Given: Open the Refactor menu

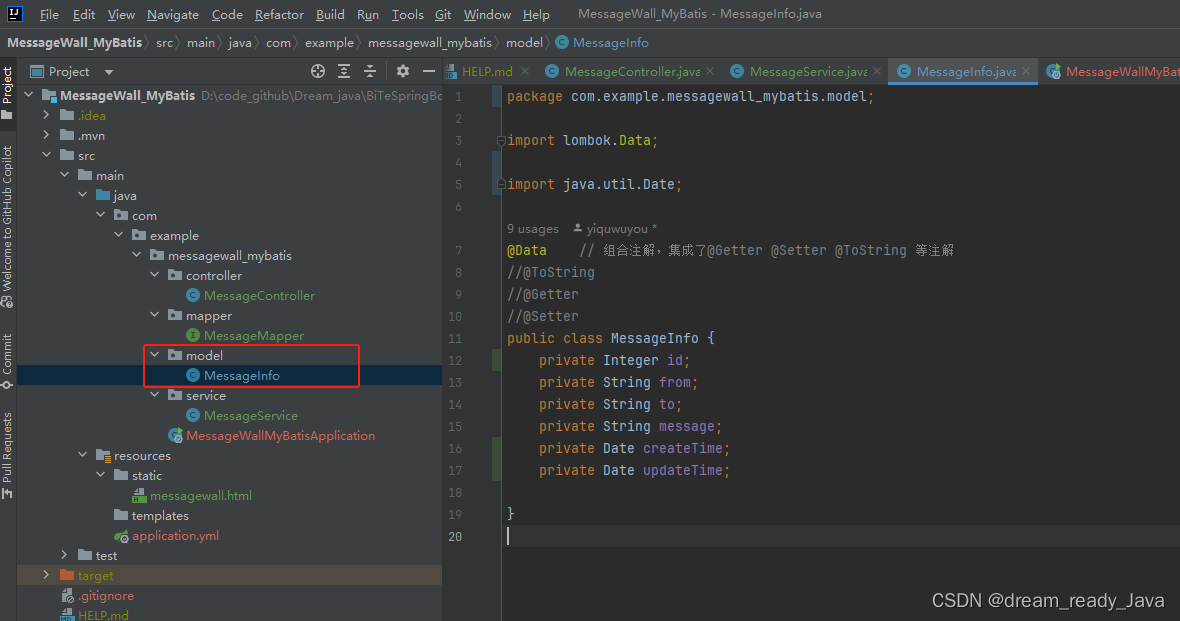Looking at the screenshot, I should point(279,14).
